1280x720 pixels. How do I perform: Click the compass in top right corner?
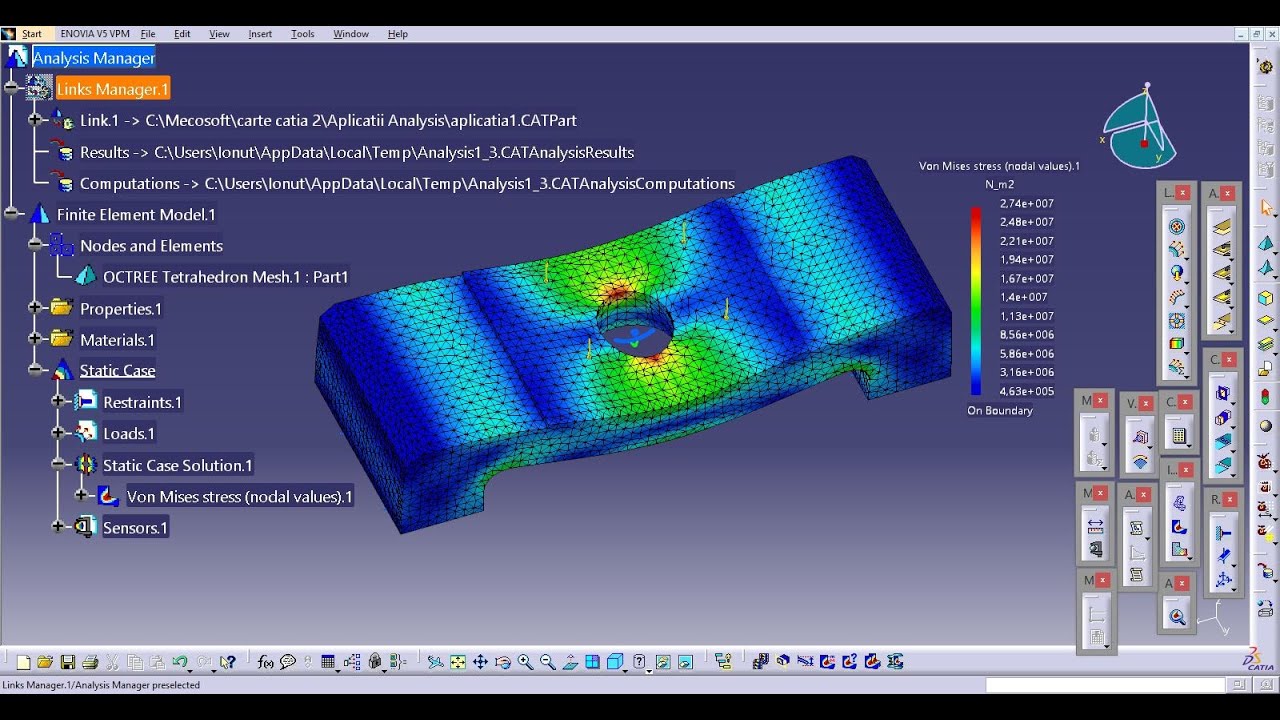tap(1140, 127)
